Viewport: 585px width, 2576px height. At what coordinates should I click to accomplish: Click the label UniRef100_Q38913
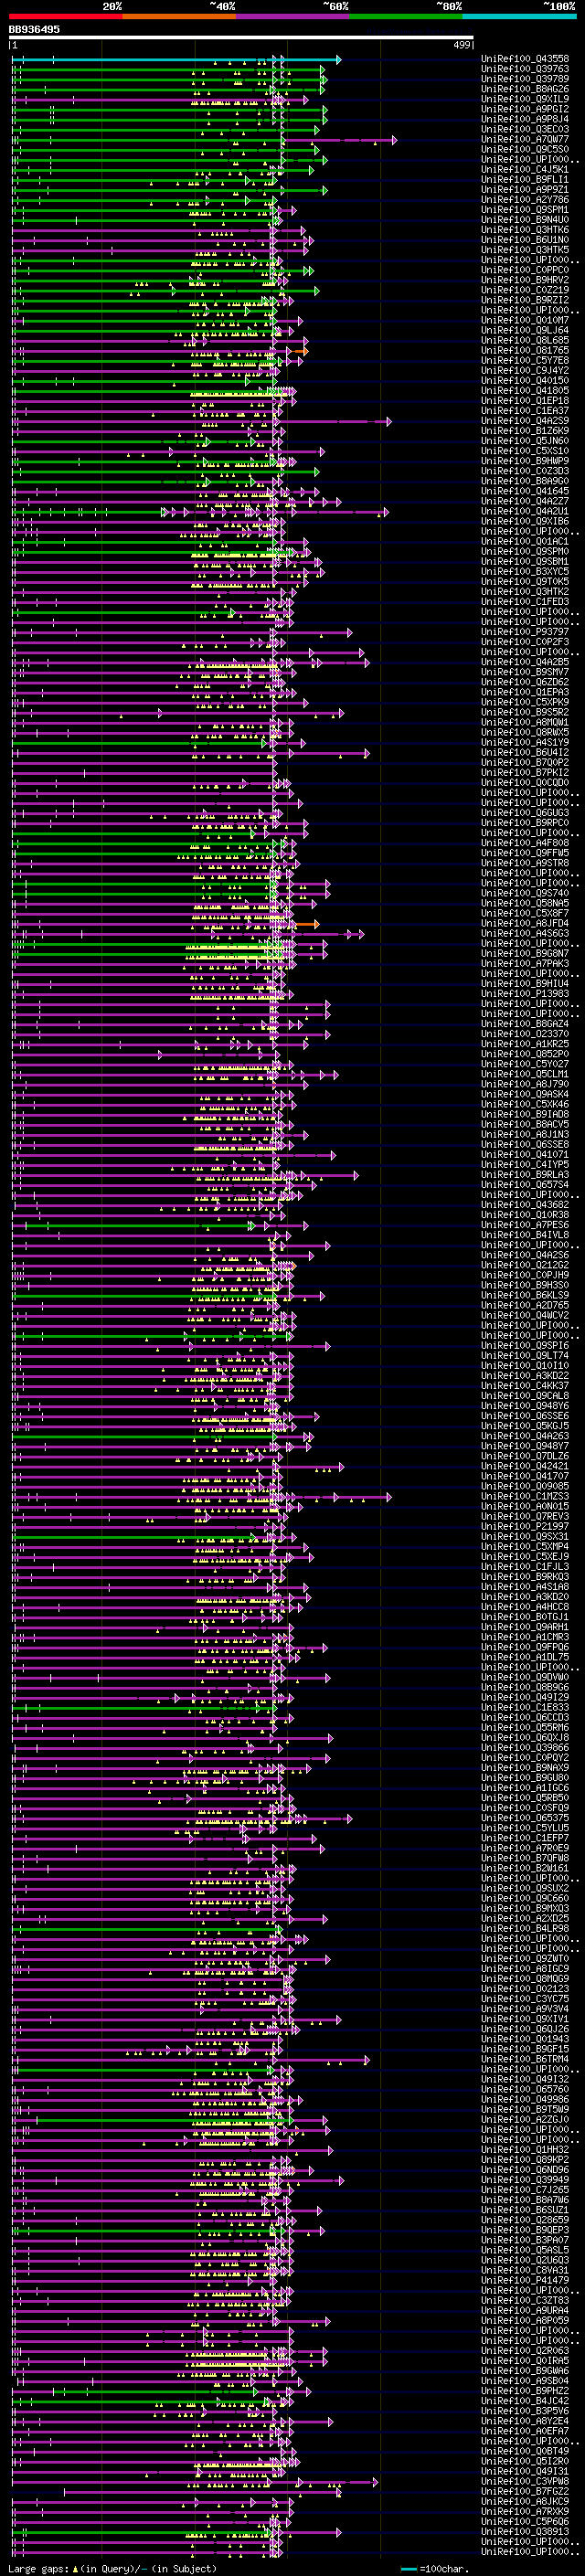[525, 2531]
